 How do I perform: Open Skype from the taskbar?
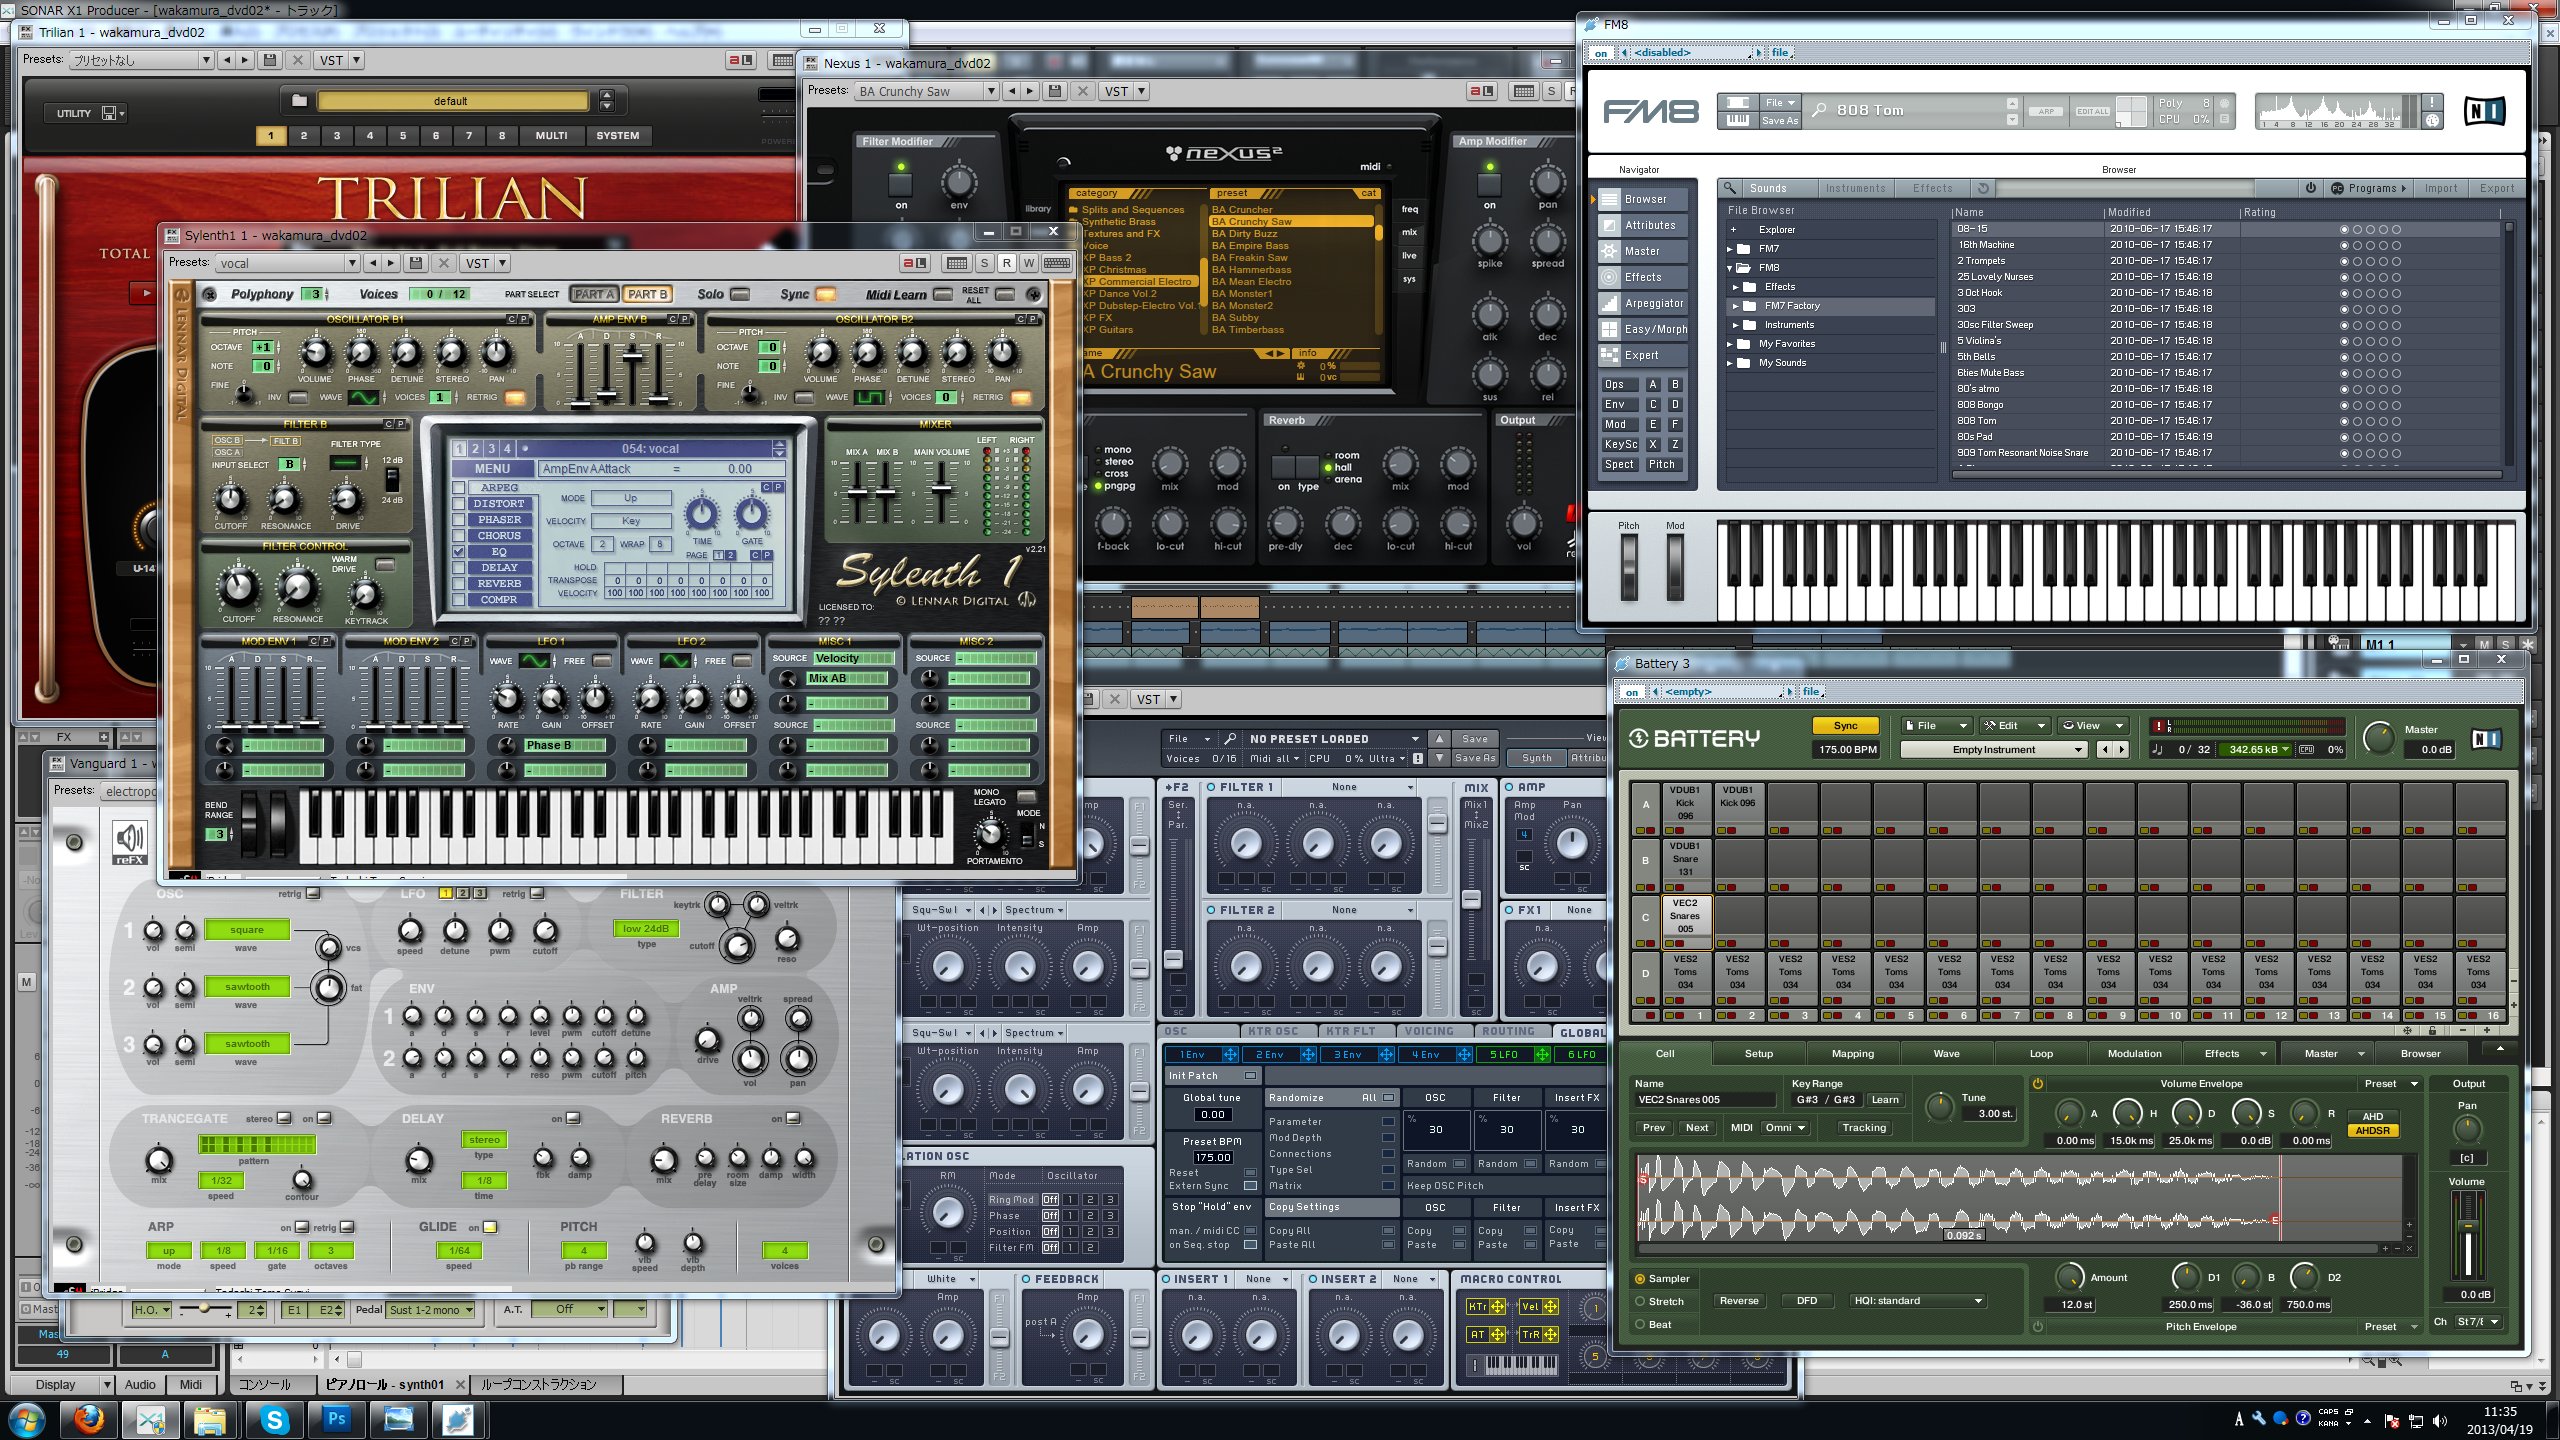coord(274,1419)
